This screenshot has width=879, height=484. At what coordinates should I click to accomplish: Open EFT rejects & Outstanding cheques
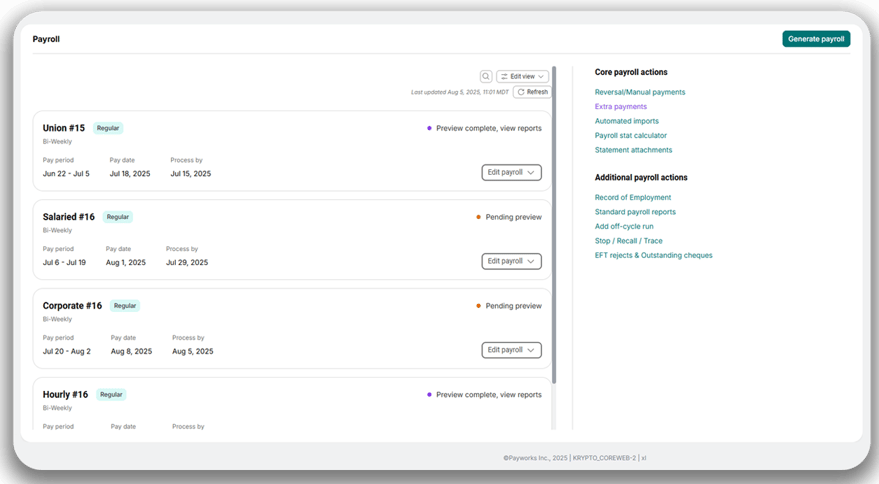[x=654, y=255]
